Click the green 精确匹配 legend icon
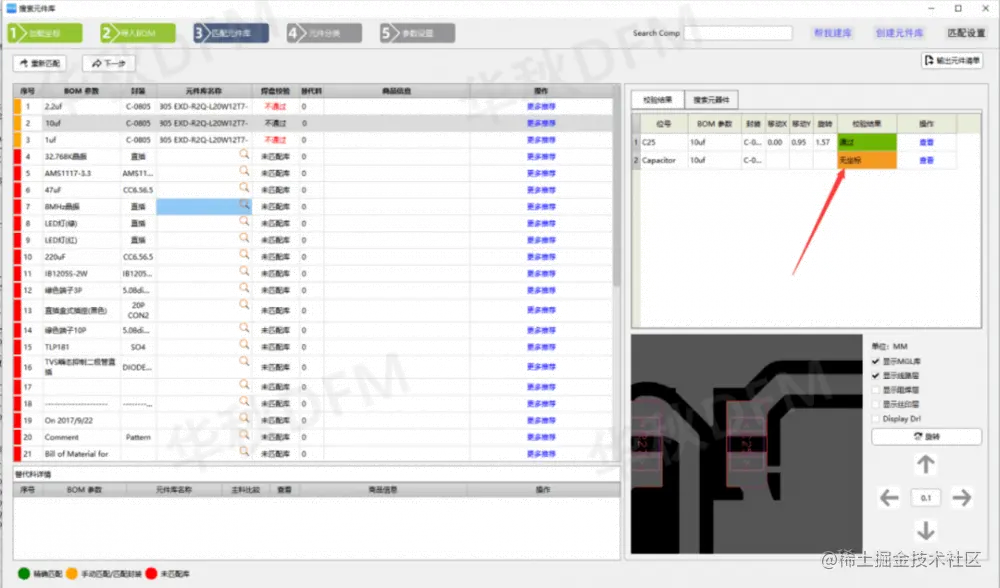 [25, 575]
